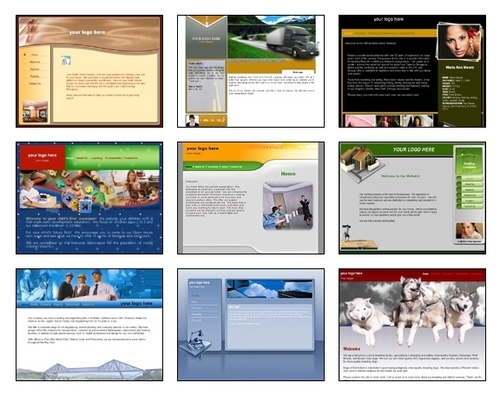This screenshot has width=500, height=396.
Task: Open About Us in daycare green nav bar
Action: click(x=82, y=158)
